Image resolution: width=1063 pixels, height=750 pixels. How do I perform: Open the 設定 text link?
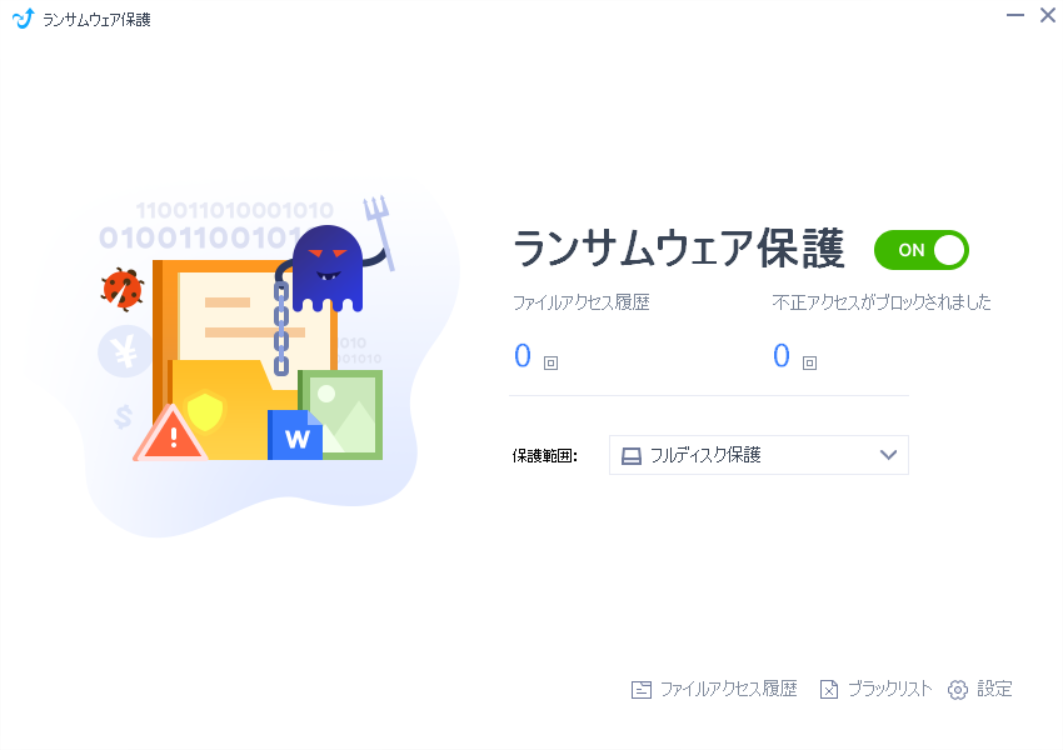tap(994, 690)
